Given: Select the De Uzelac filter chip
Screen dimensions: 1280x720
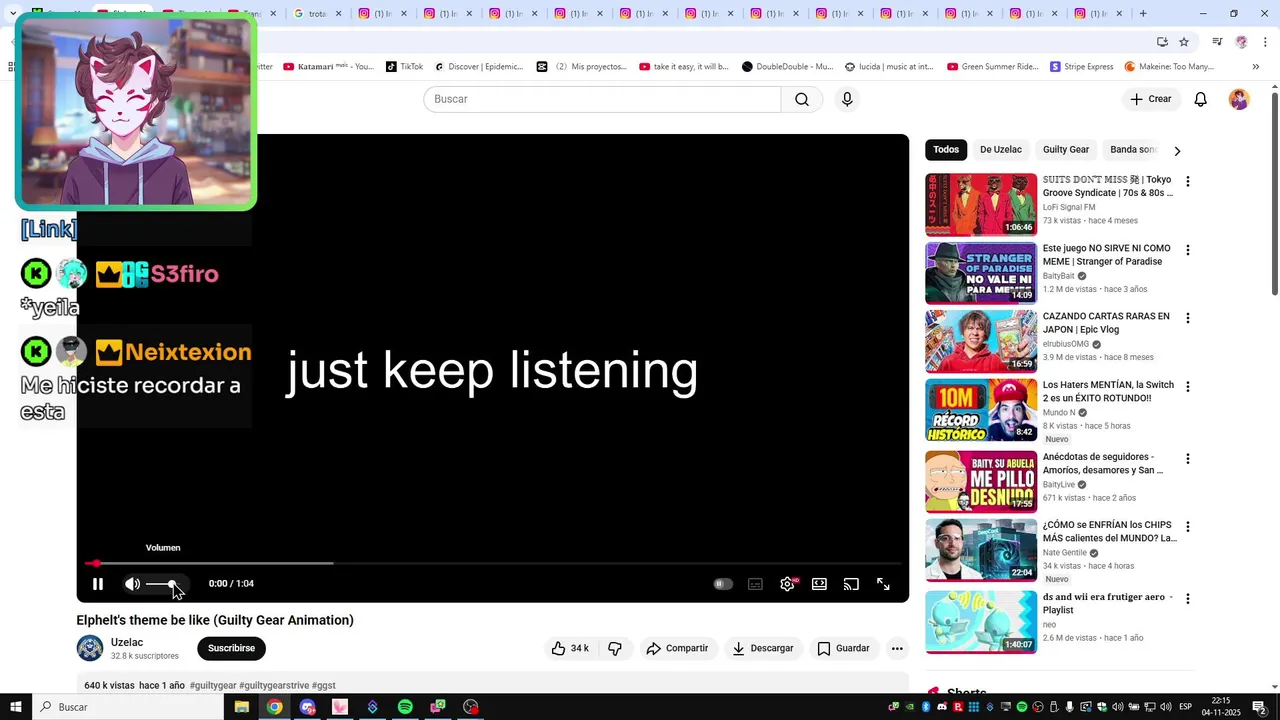Looking at the screenshot, I should (x=1001, y=149).
